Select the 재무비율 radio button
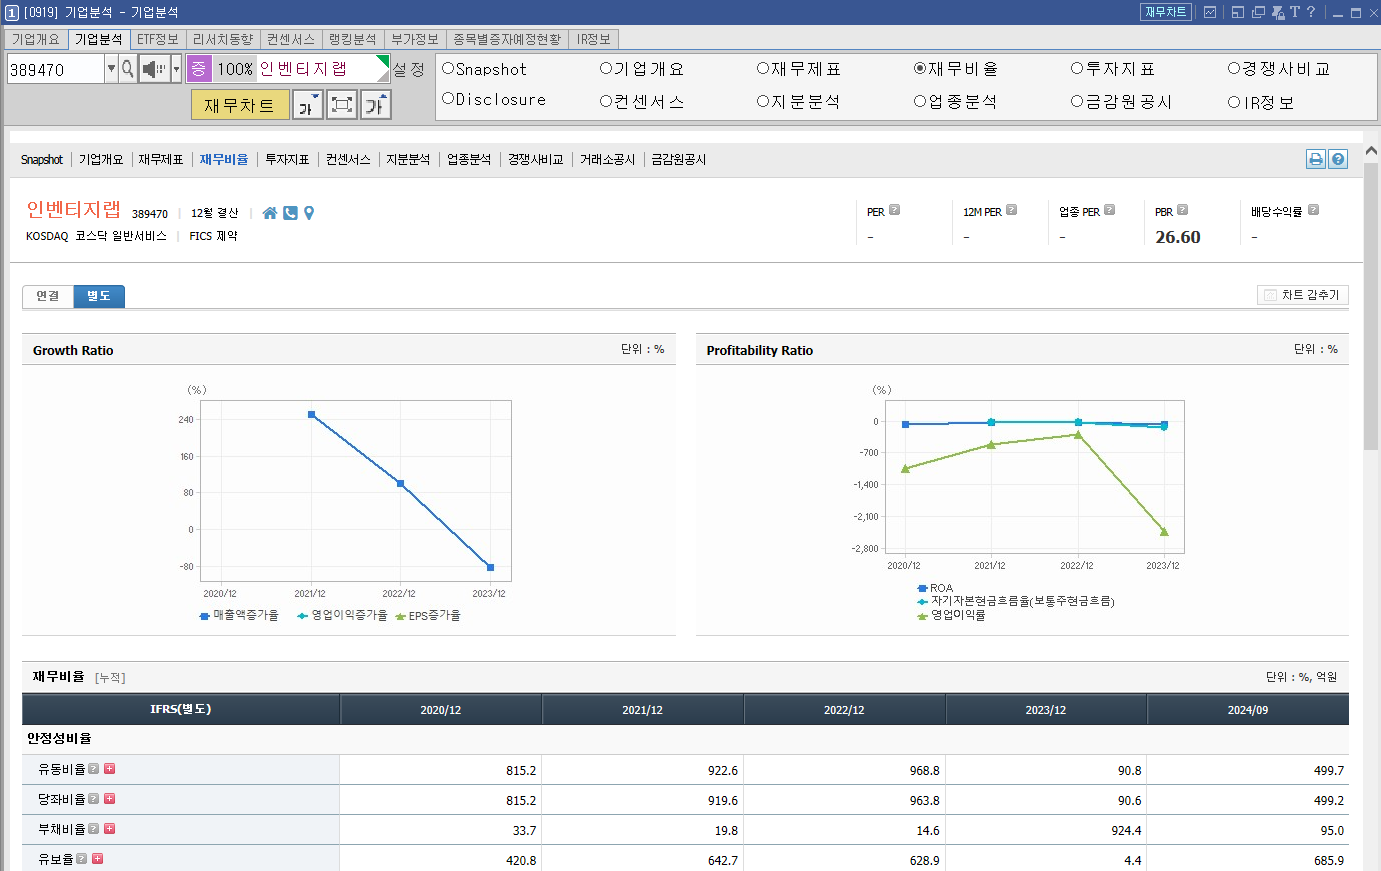Viewport: 1381px width, 871px height. point(920,69)
